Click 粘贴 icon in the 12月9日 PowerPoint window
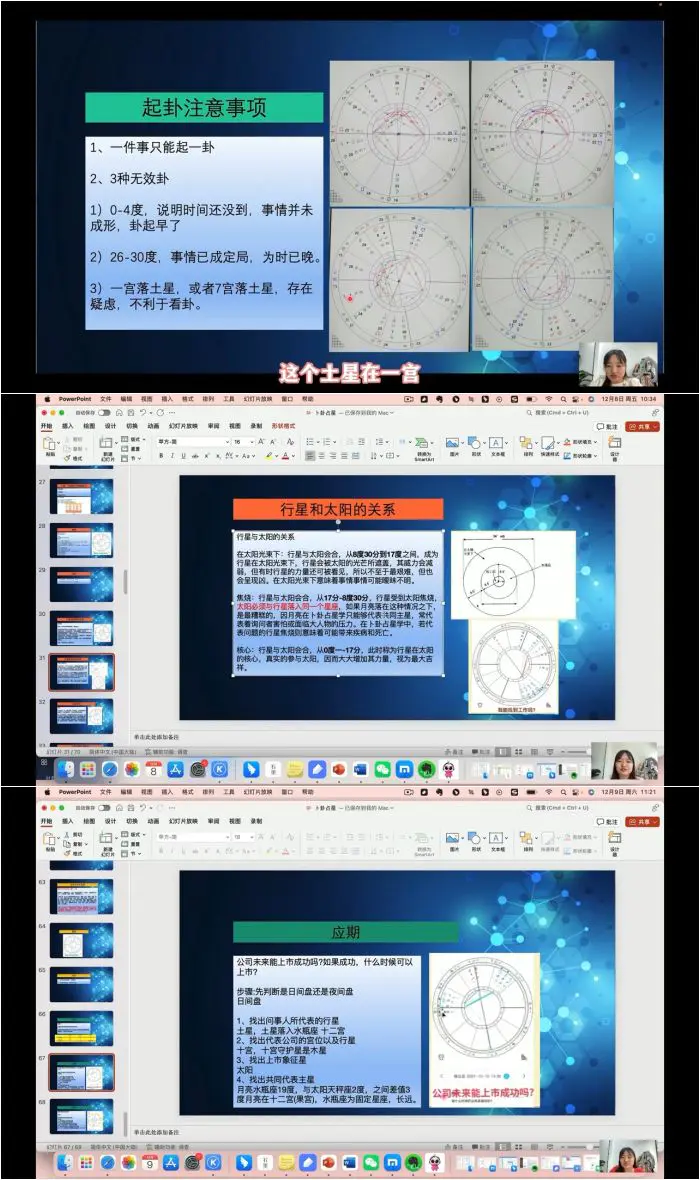700x1180 pixels. pos(50,839)
